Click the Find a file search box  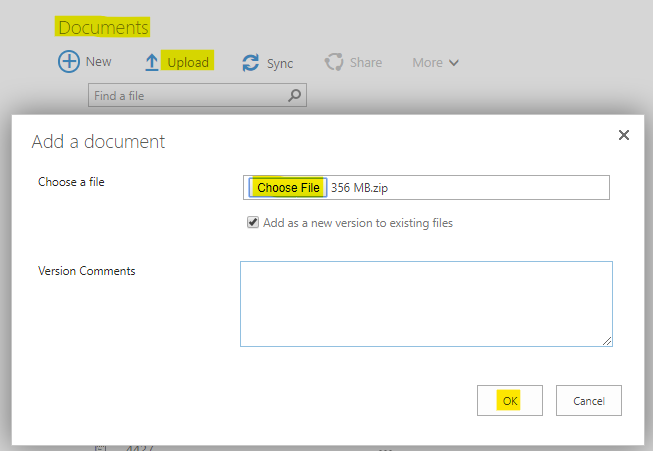(x=197, y=95)
